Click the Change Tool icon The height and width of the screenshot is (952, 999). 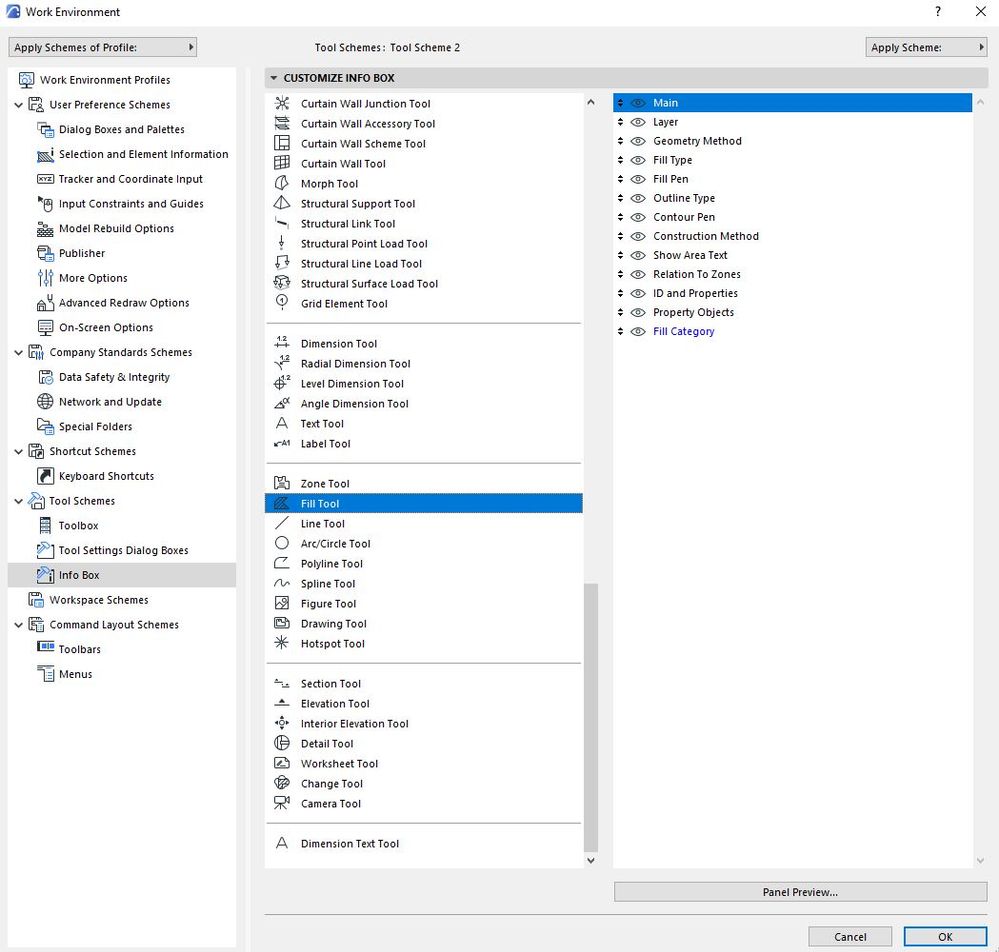(282, 783)
